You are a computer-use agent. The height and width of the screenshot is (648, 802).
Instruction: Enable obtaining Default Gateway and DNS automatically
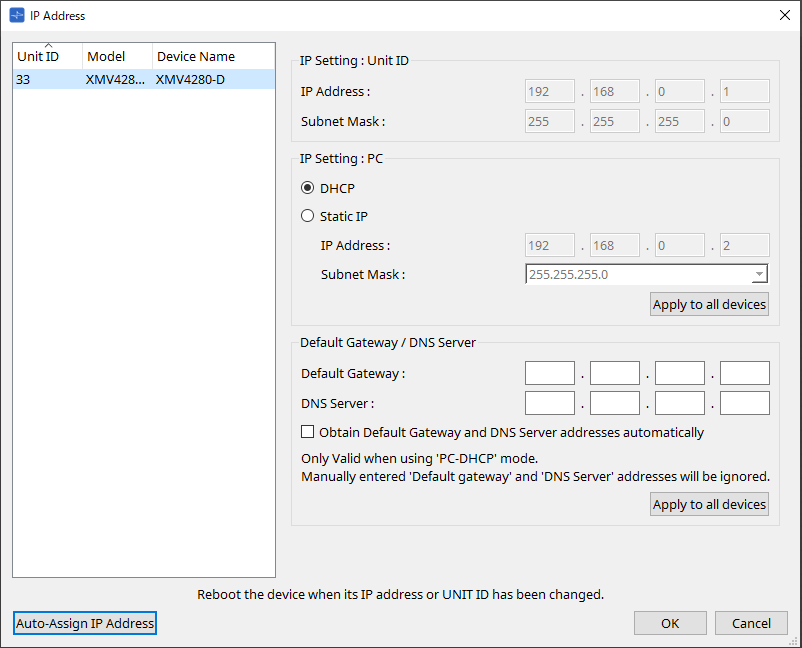(308, 433)
